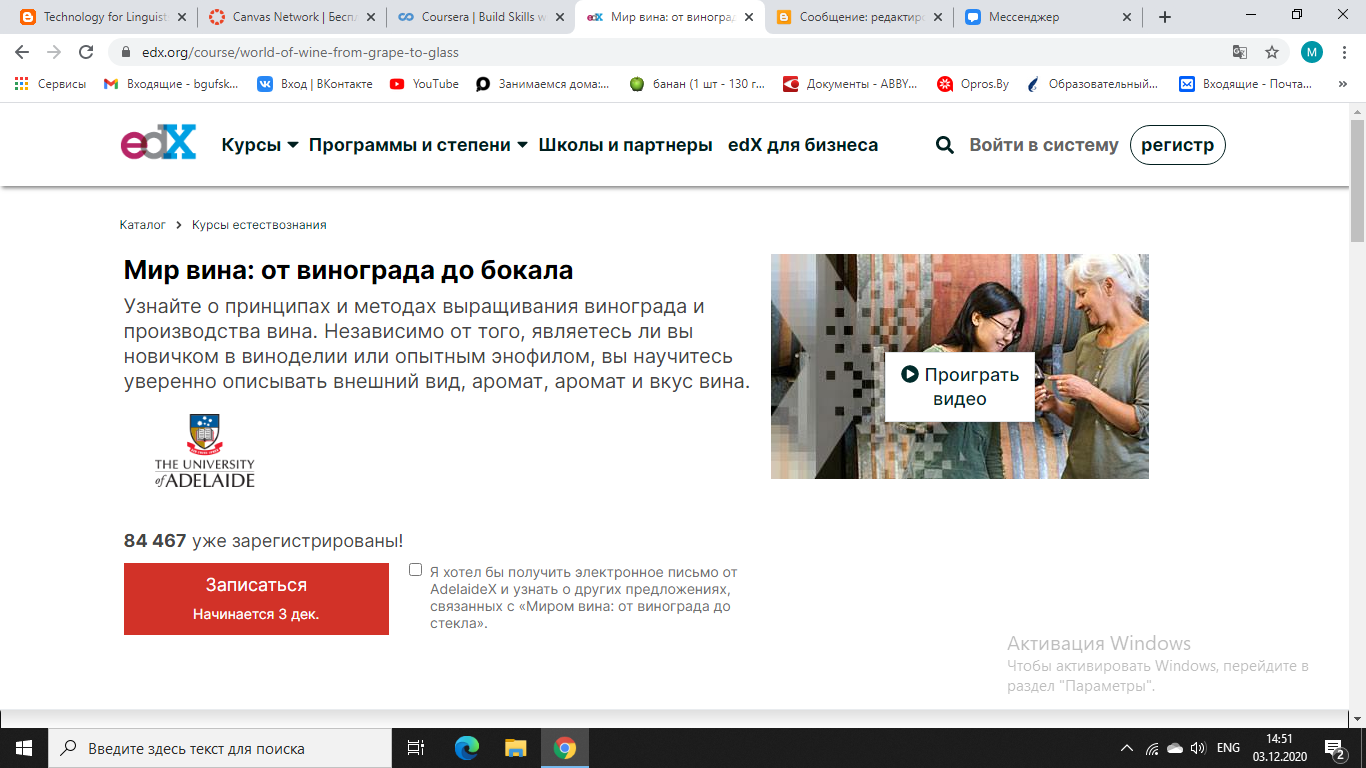Open Занимаемся дома bookmark

click(x=543, y=84)
